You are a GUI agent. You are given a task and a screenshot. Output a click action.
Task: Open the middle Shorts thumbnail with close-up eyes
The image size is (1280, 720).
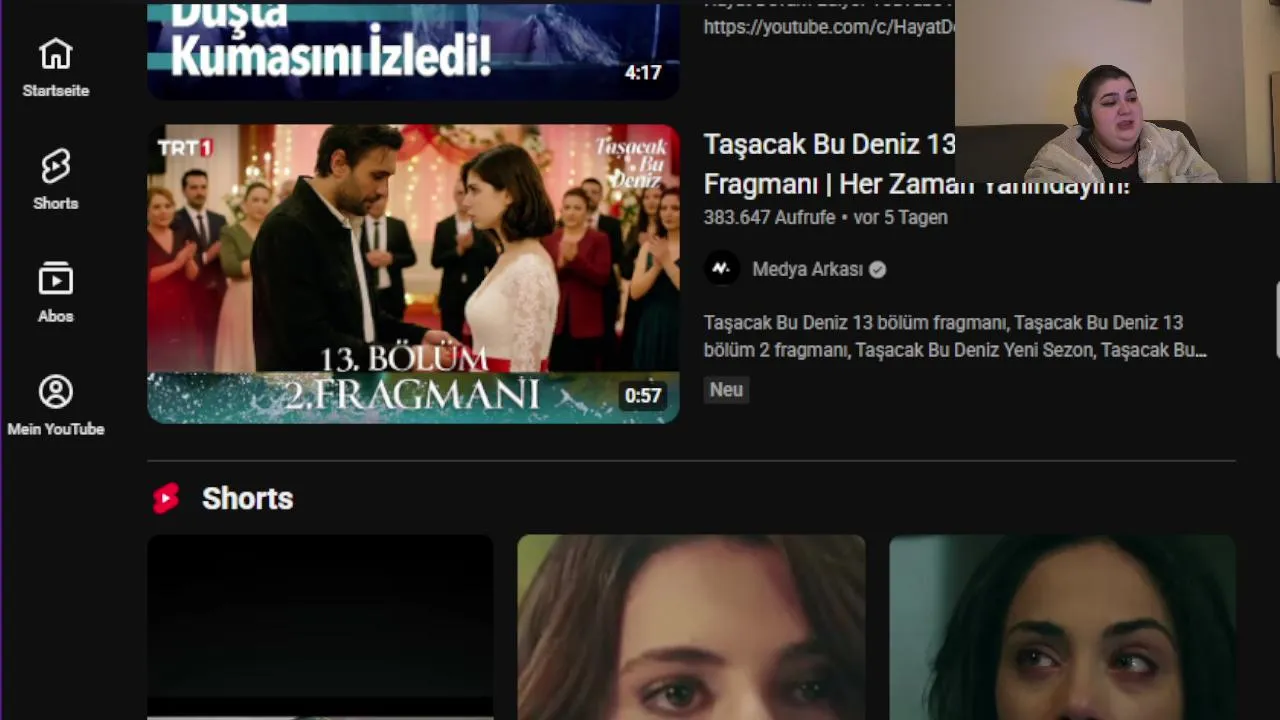[691, 627]
